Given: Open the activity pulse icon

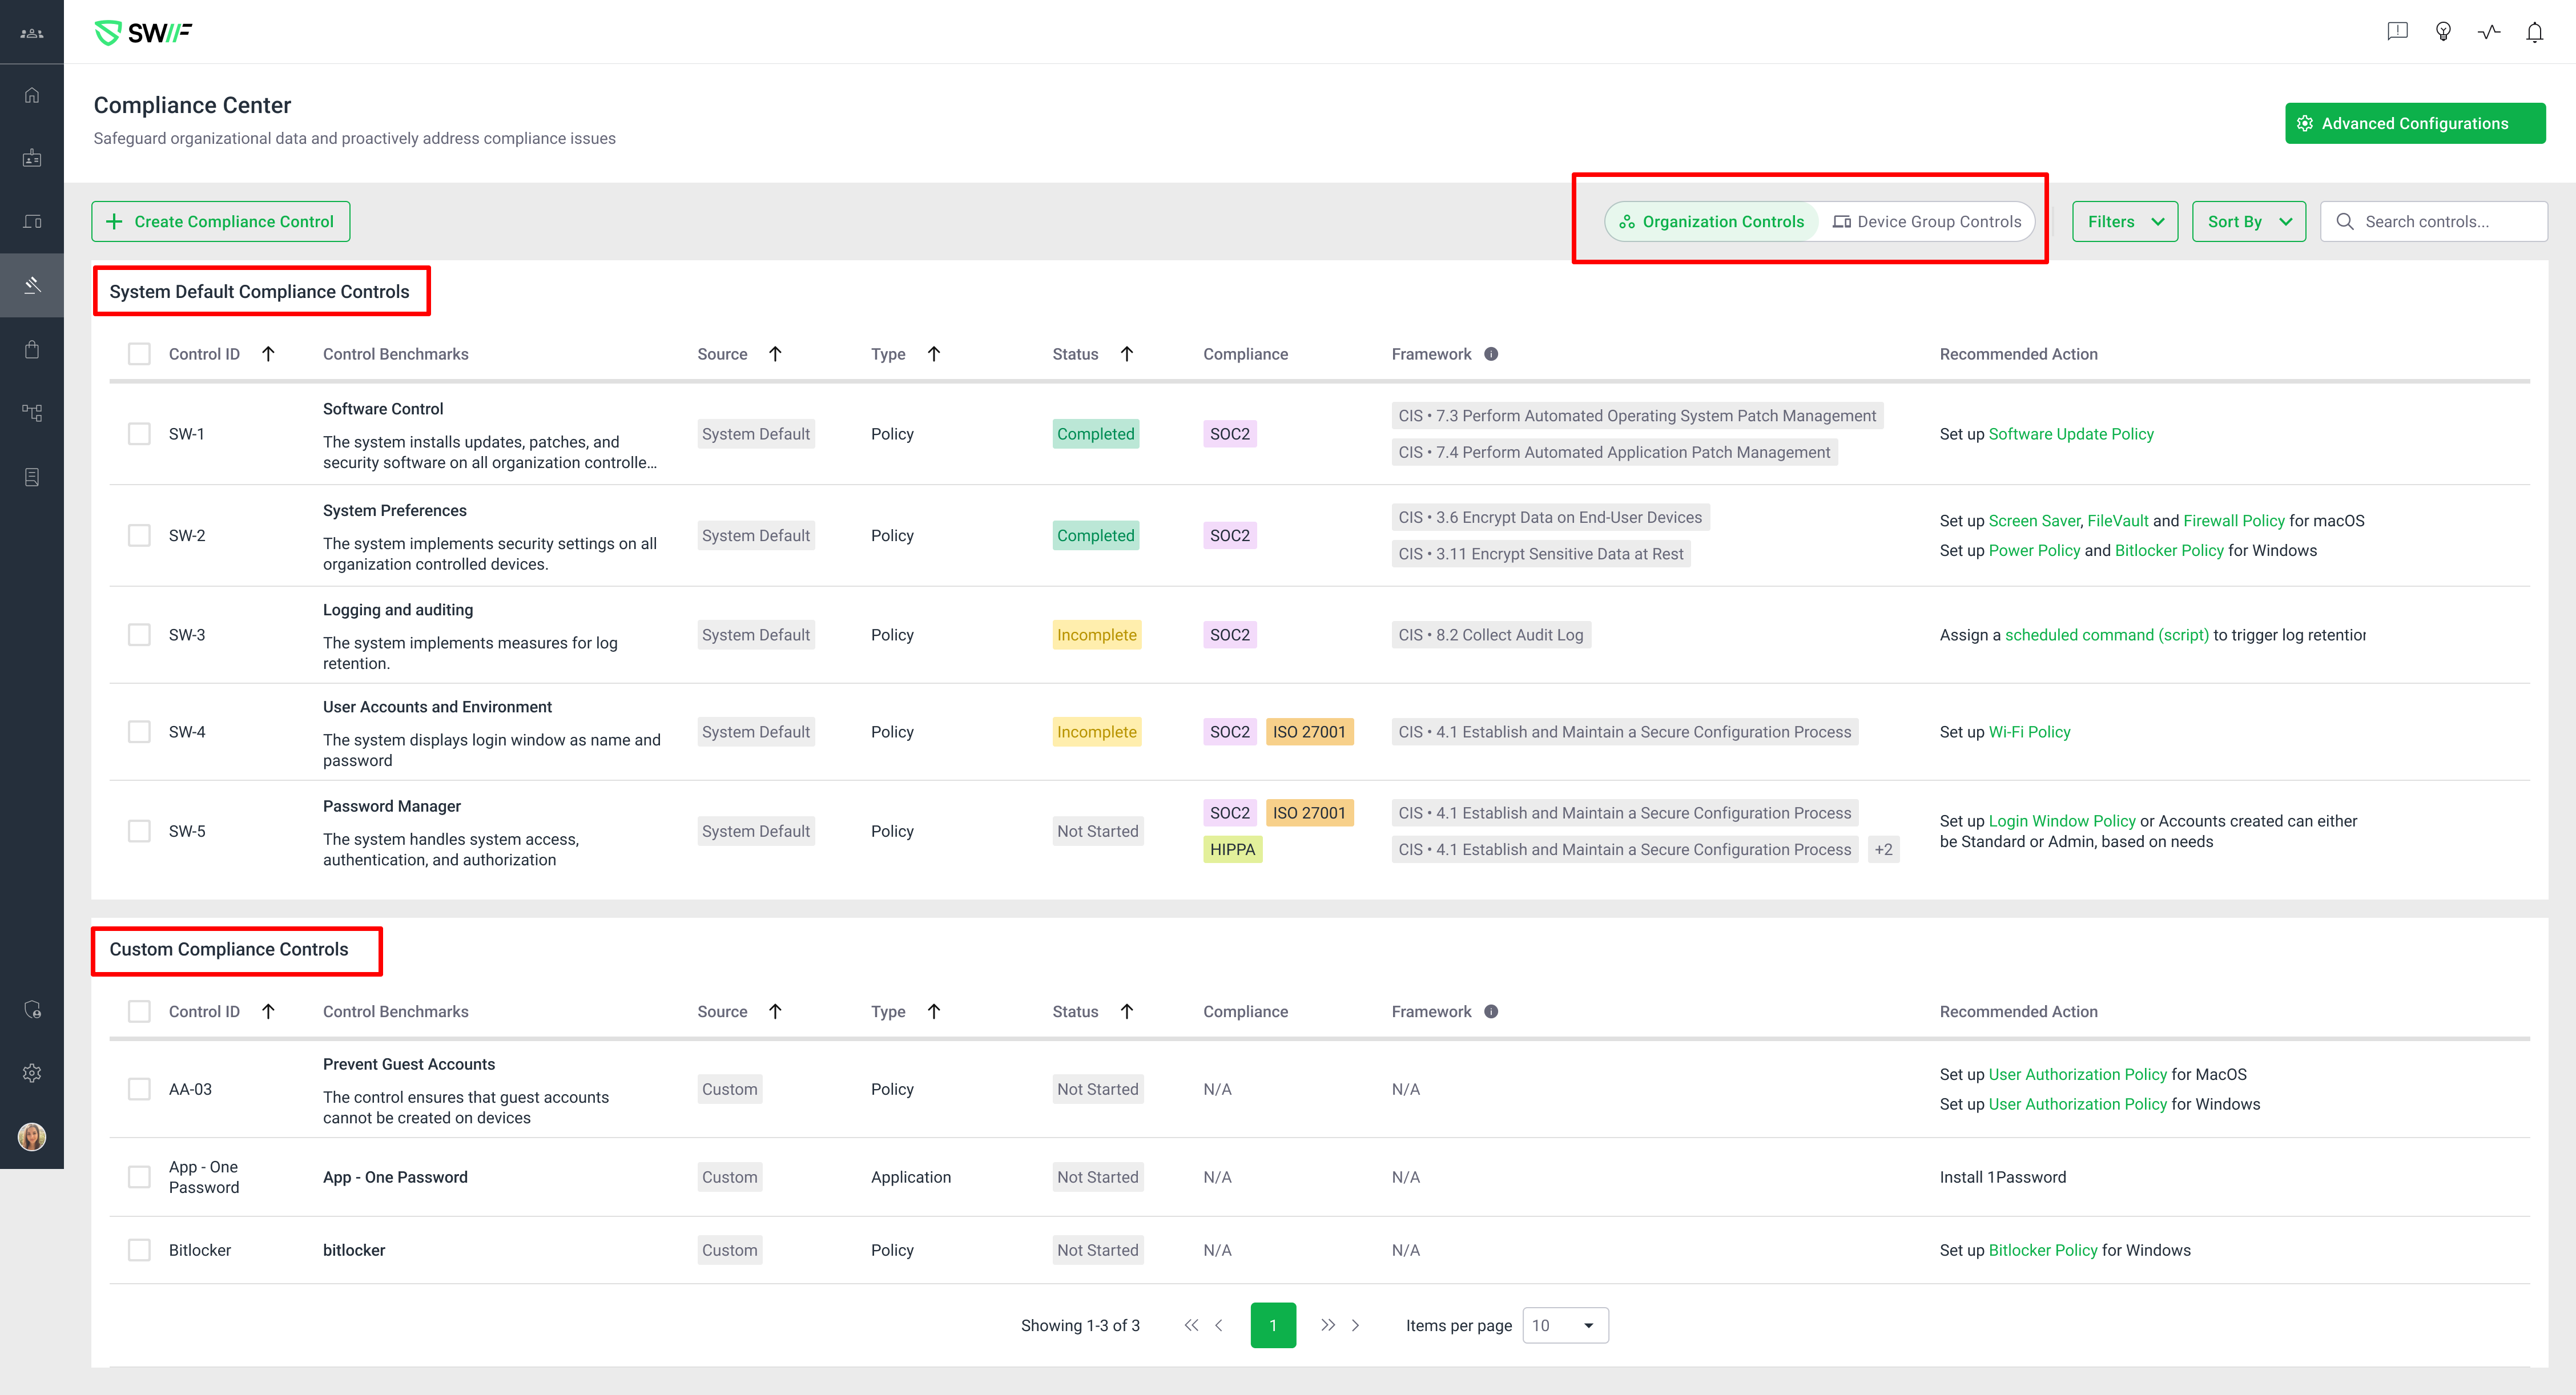Looking at the screenshot, I should click(x=2489, y=32).
